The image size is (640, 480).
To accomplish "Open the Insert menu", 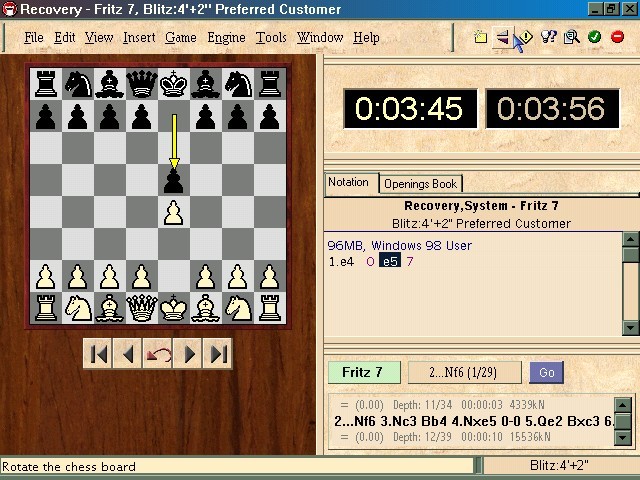I will click(x=139, y=38).
